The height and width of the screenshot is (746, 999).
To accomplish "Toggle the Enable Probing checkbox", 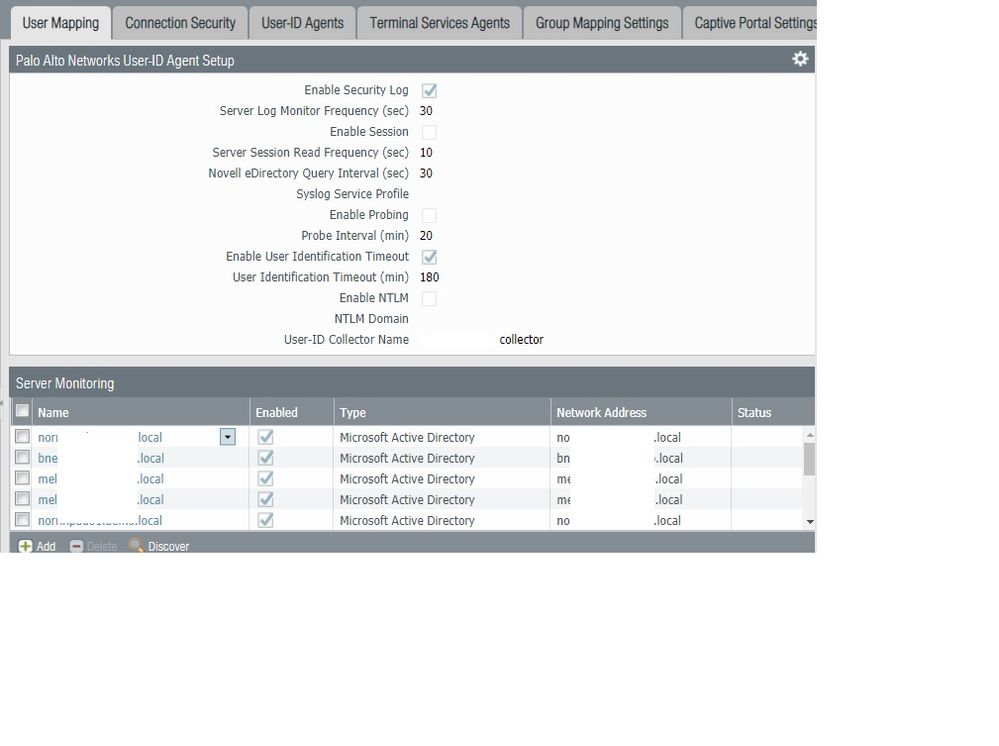I will (x=429, y=215).
